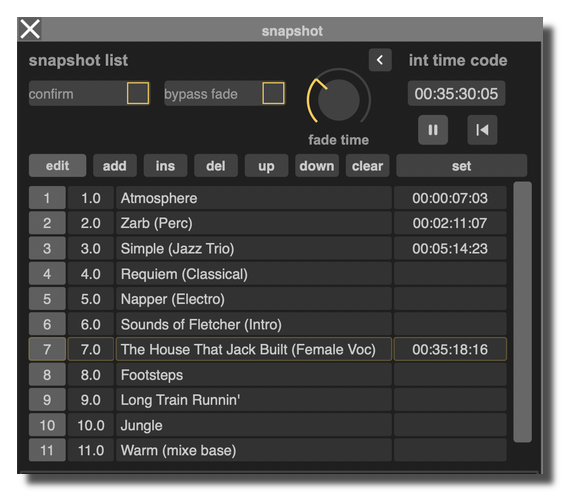Select the Jungle snapshot name

[x=254, y=425]
